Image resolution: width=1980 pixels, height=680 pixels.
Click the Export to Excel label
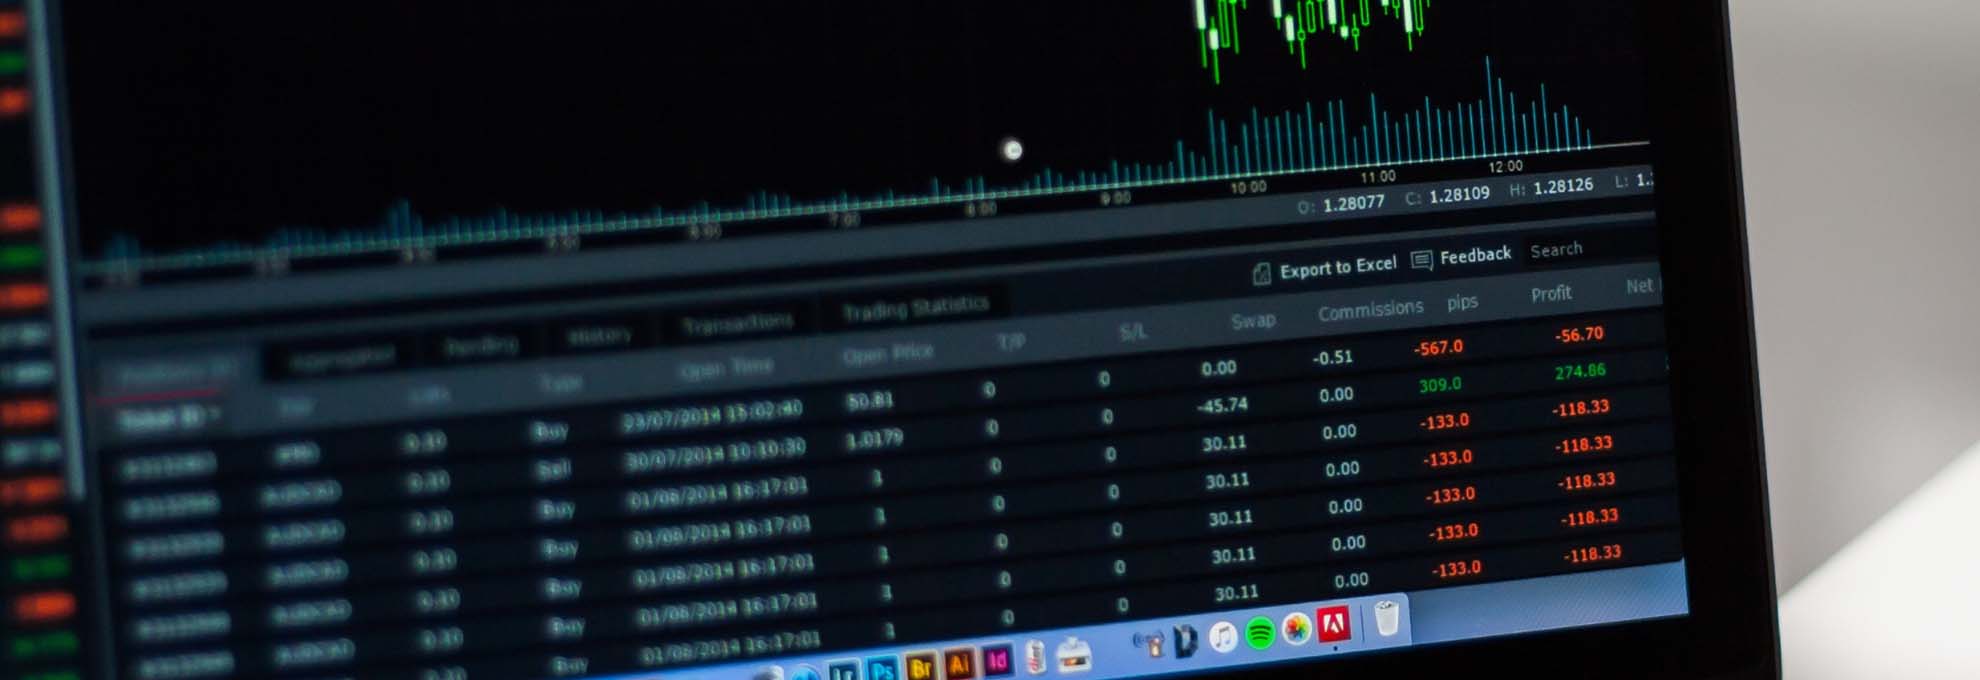click(x=1338, y=267)
